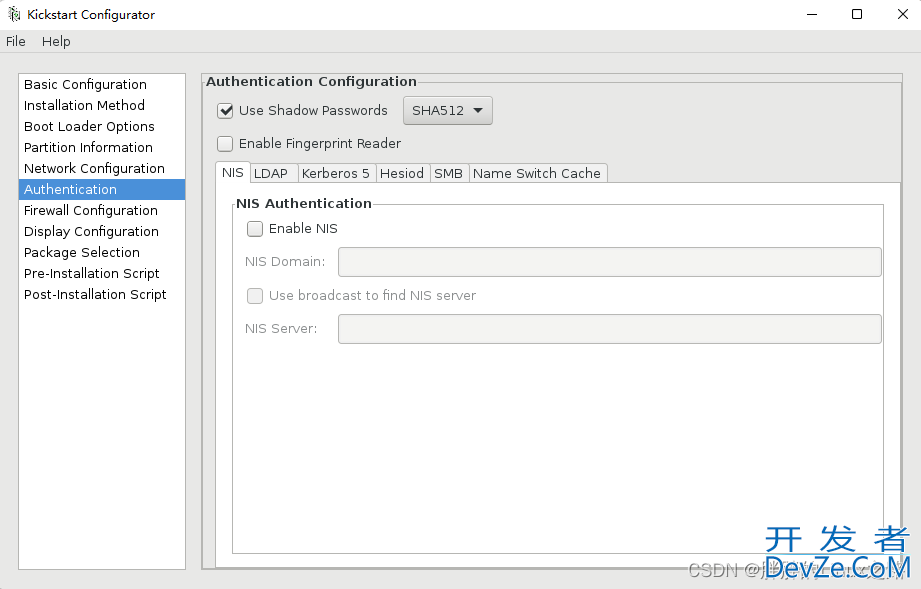Open Boot Loader Options section

(x=102, y=127)
